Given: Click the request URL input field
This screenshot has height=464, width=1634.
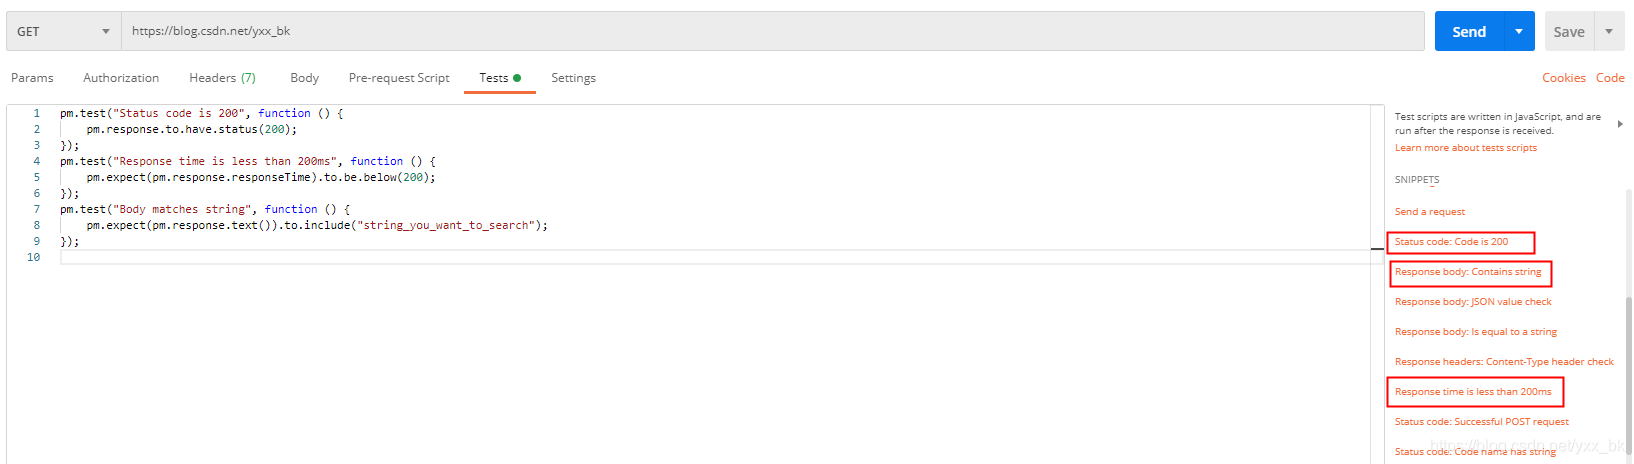Looking at the screenshot, I should 772,32.
